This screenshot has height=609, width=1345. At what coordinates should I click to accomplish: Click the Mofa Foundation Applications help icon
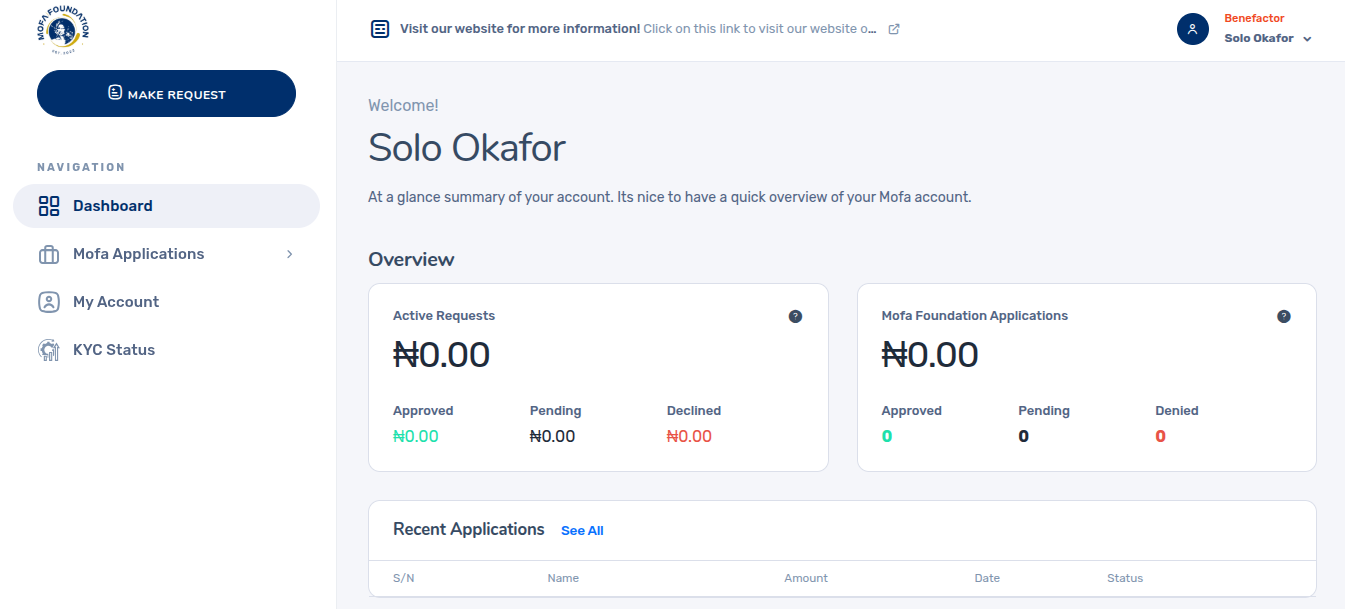(1284, 316)
